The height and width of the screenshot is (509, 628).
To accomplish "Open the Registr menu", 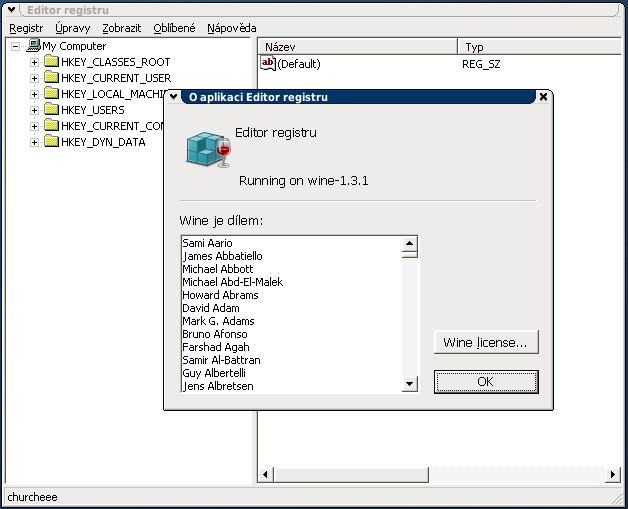I will (x=26, y=28).
